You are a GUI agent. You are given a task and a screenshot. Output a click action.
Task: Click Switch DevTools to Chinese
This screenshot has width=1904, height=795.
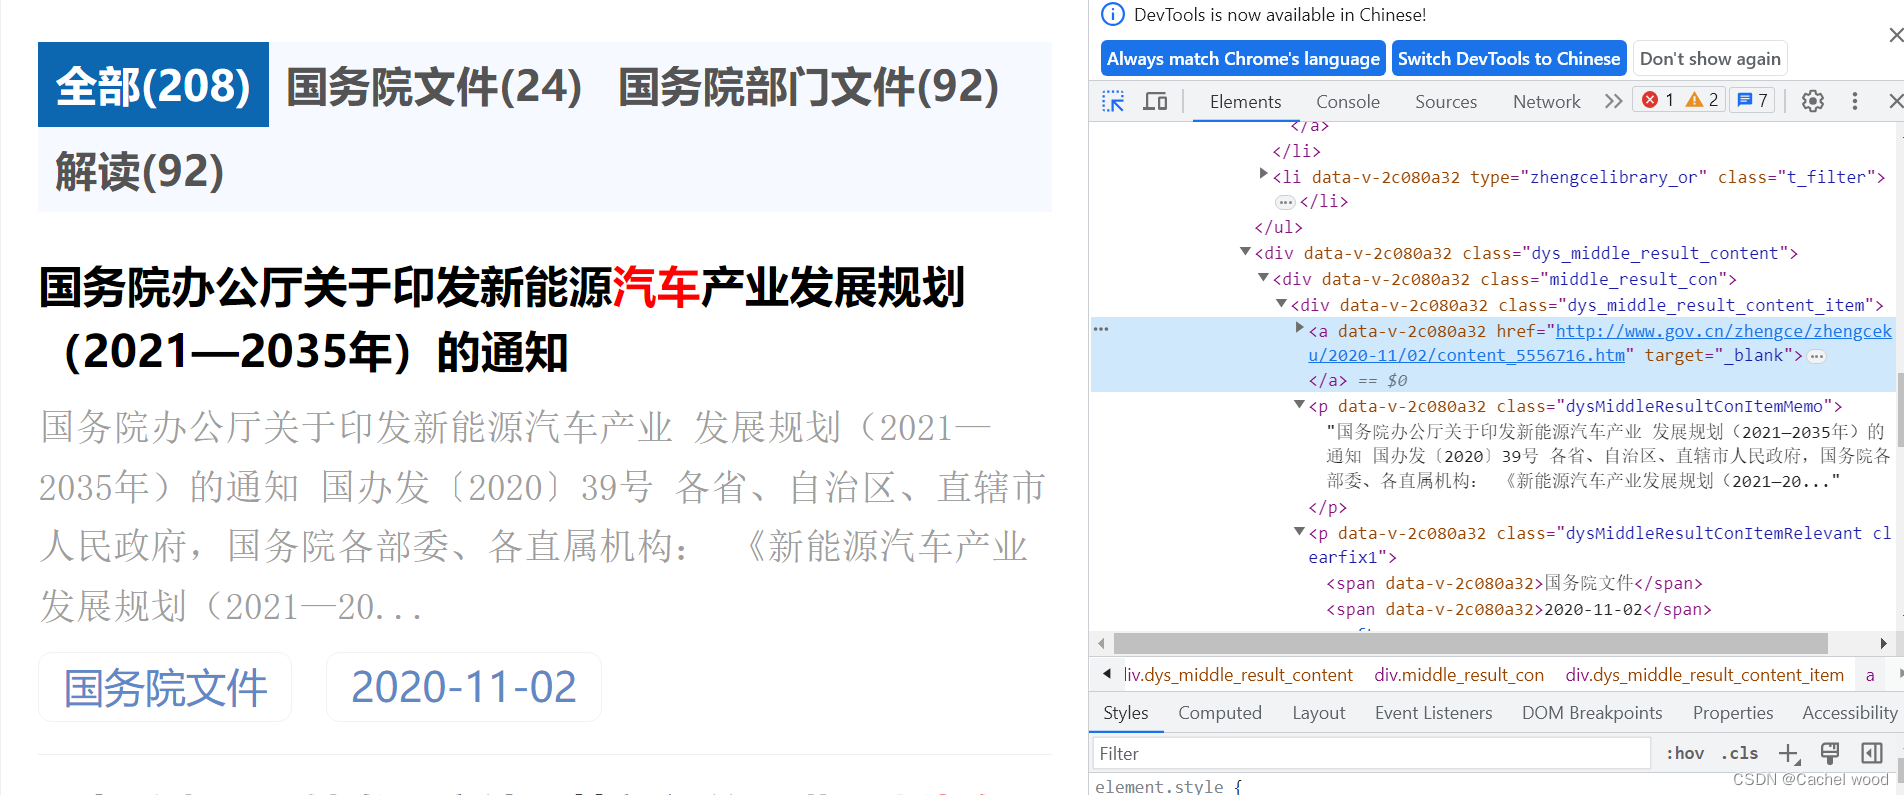(1509, 58)
